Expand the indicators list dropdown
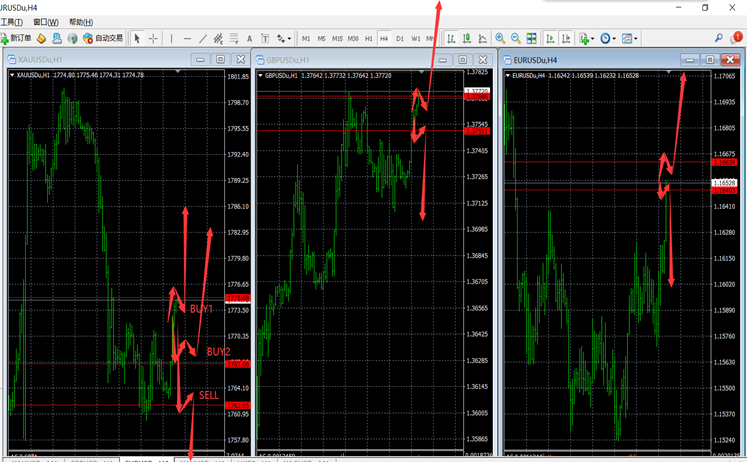747x462 pixels. pyautogui.click(x=587, y=38)
